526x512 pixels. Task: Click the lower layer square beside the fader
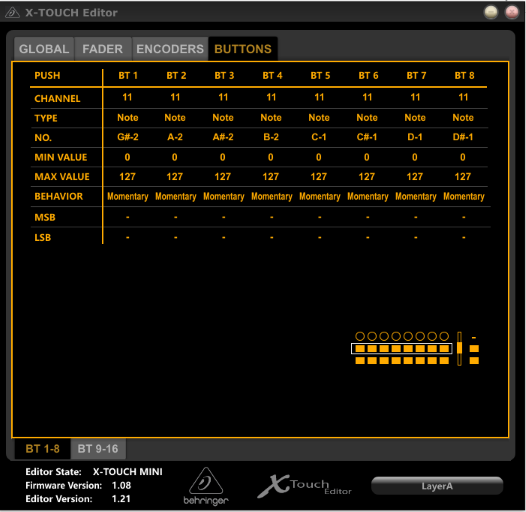474,361
